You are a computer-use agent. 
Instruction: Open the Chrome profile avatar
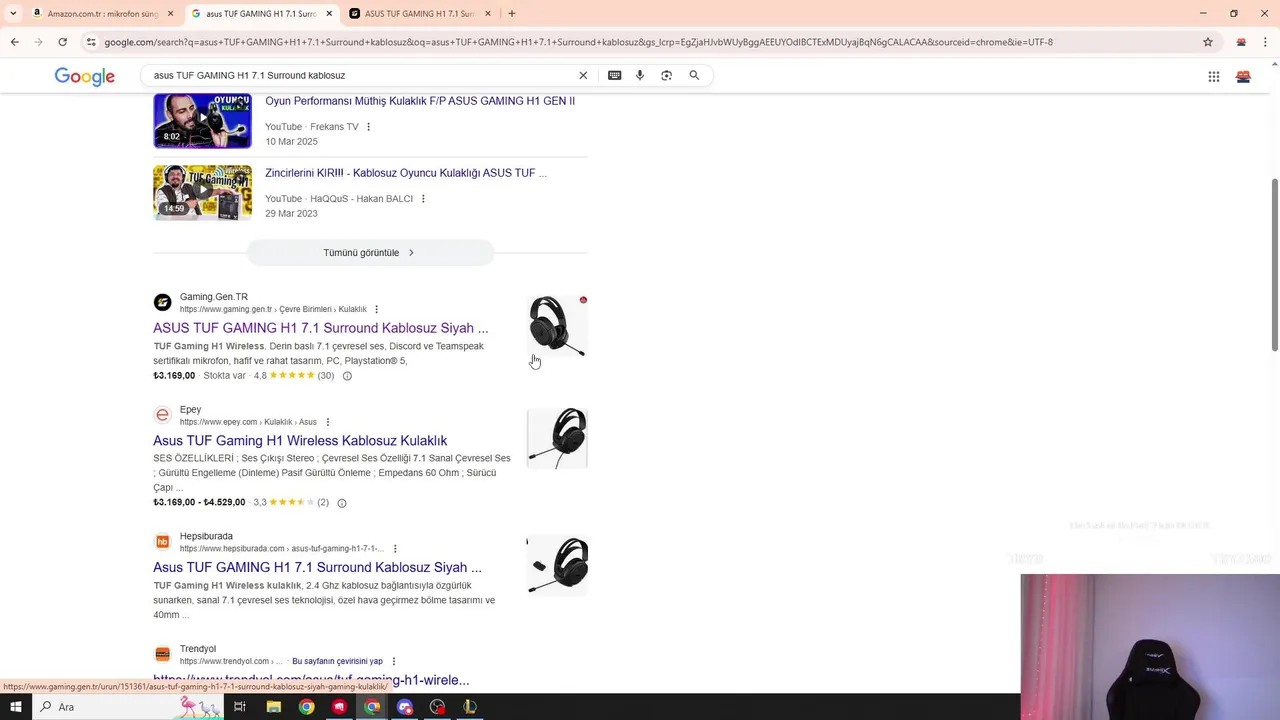(x=1241, y=42)
